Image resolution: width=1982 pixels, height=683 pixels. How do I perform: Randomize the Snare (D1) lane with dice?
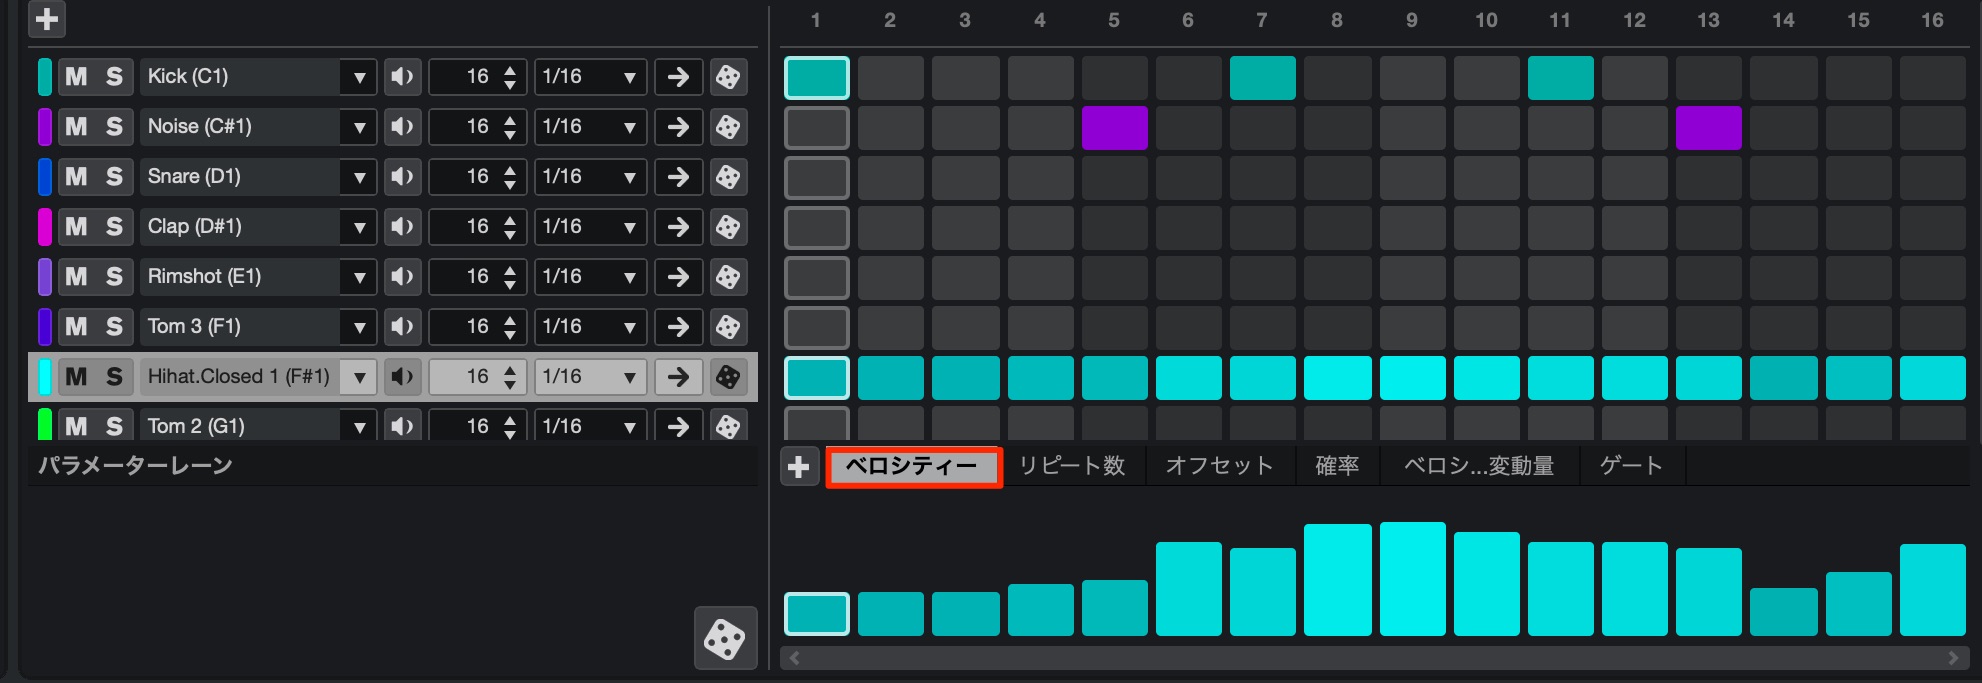(728, 177)
